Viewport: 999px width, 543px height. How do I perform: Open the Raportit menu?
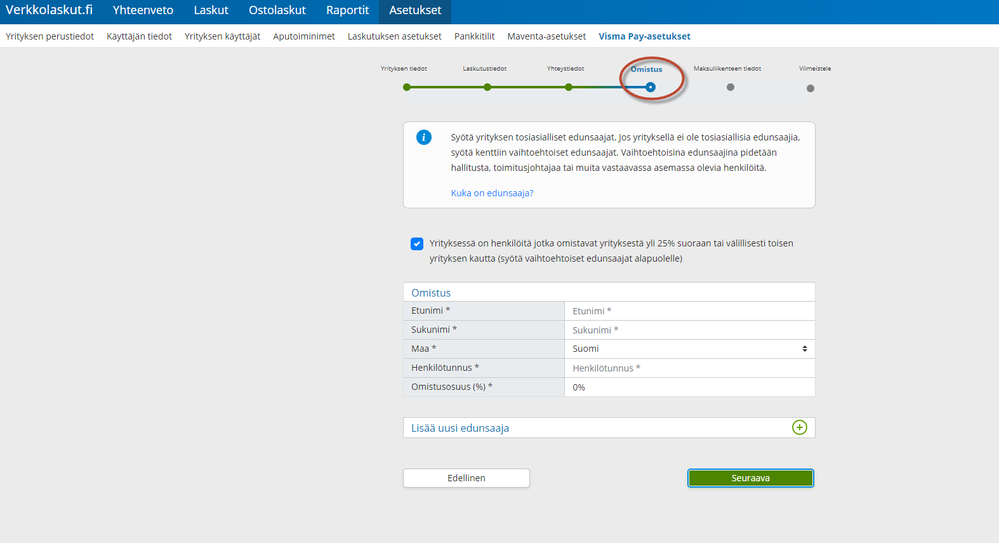(349, 11)
